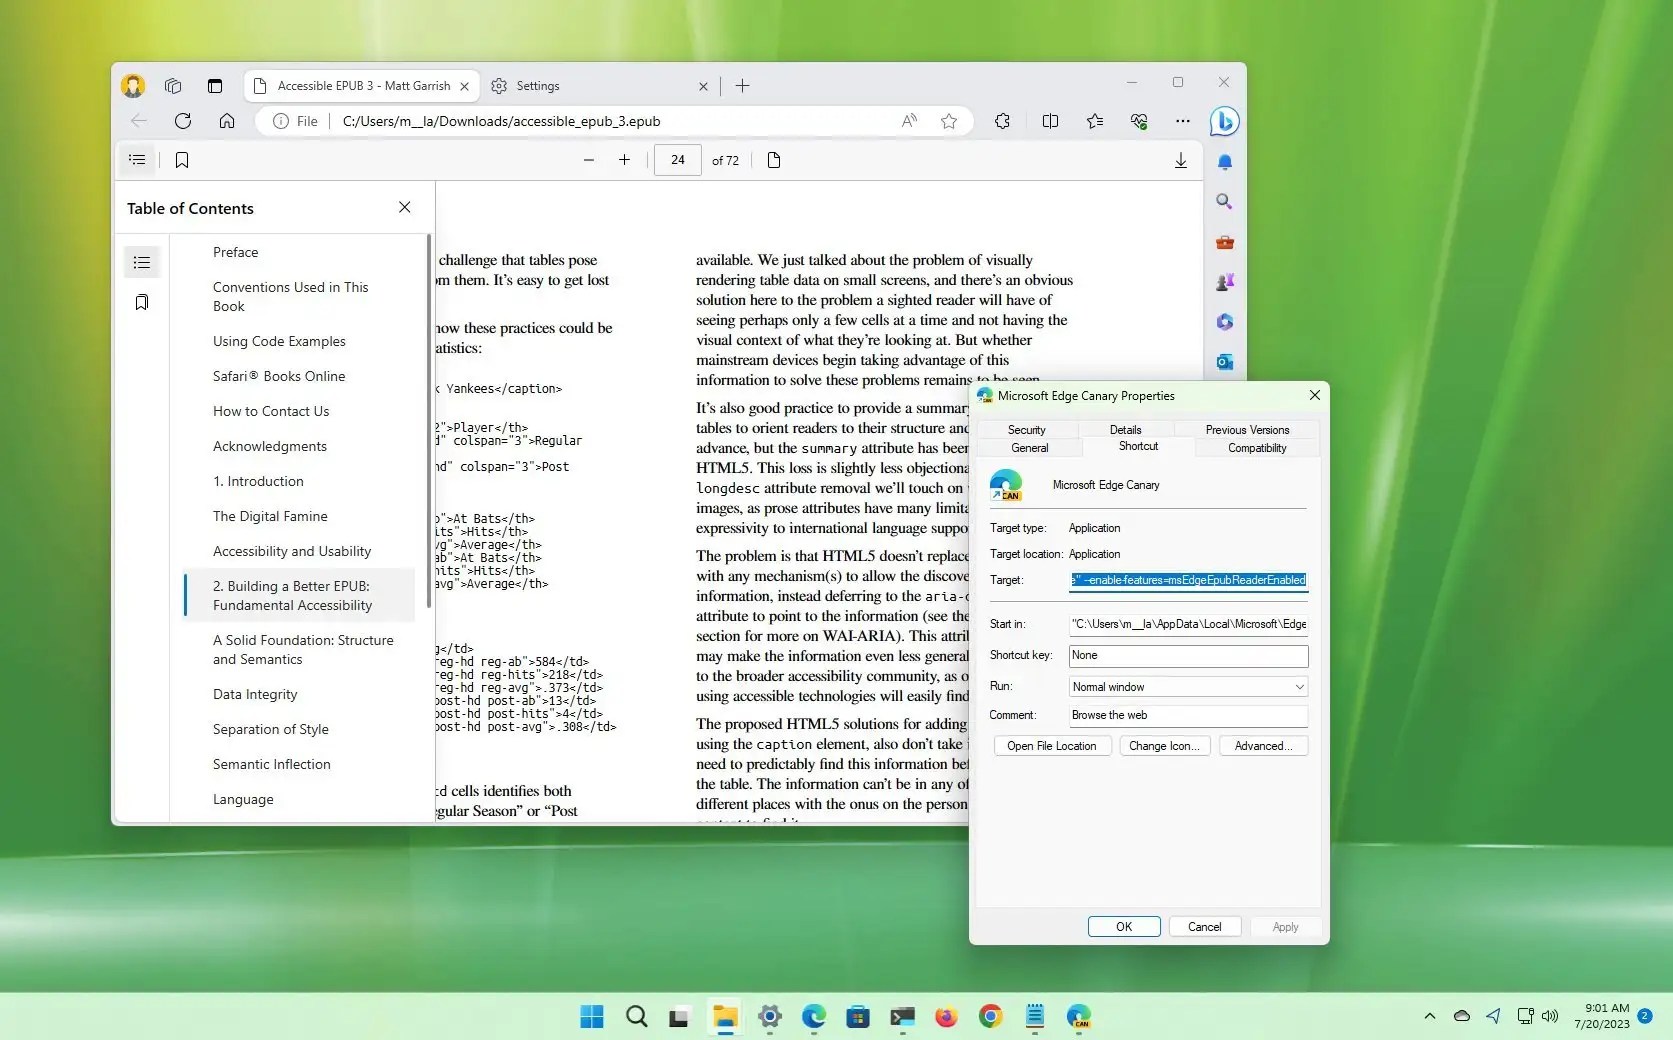This screenshot has width=1673, height=1040.
Task: Edit the page number field showing 24
Action: pos(677,160)
